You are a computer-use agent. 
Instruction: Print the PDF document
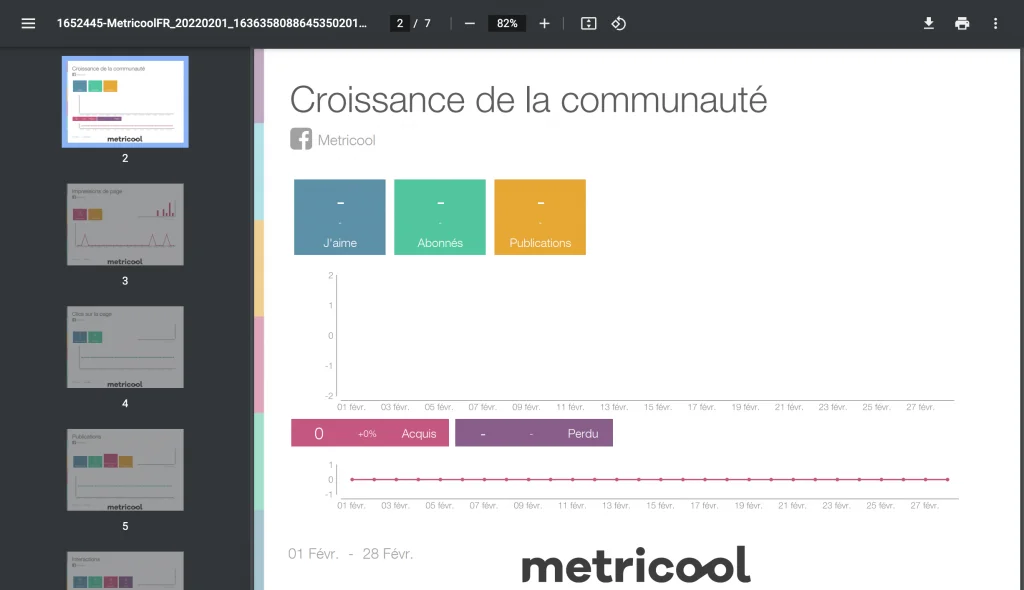(x=962, y=24)
